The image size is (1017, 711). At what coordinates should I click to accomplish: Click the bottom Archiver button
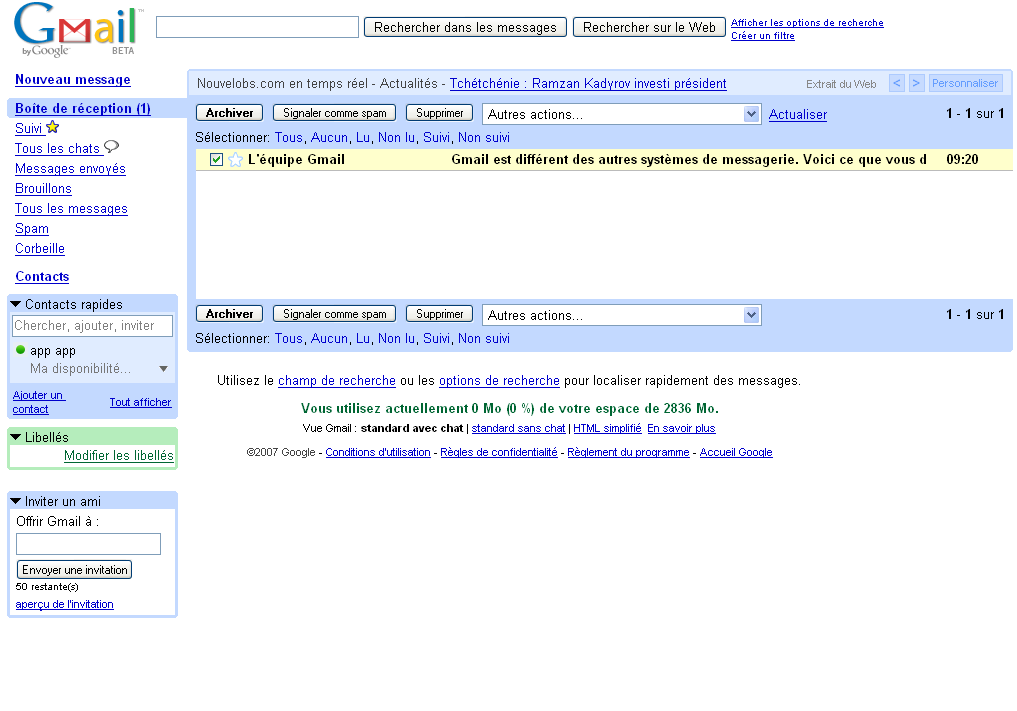[x=230, y=314]
